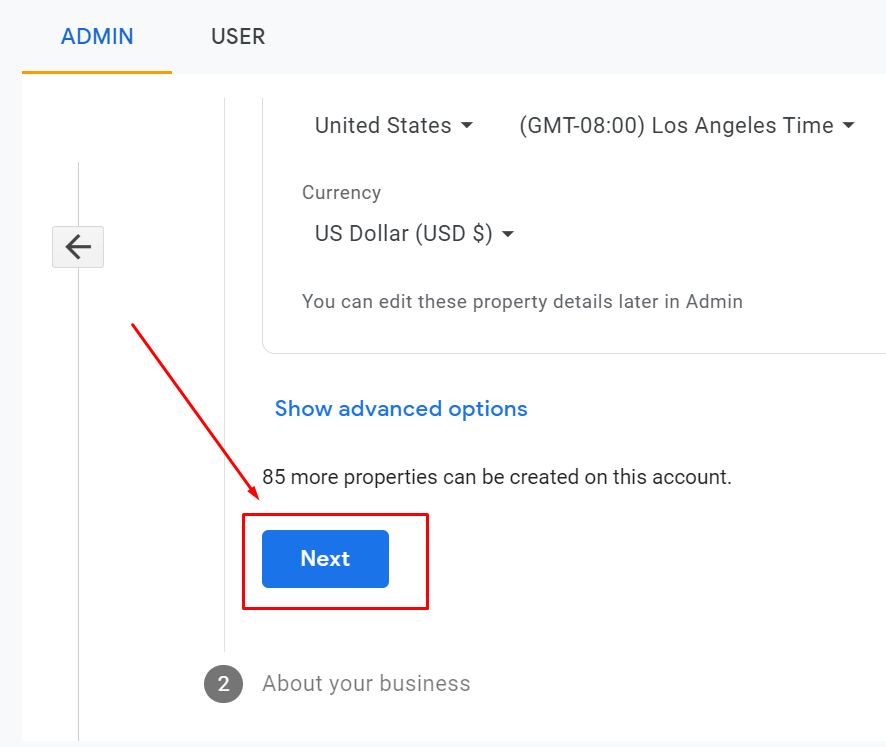Image resolution: width=886 pixels, height=747 pixels.
Task: Click the orange underline beneath ADMIN
Action: 97,72
